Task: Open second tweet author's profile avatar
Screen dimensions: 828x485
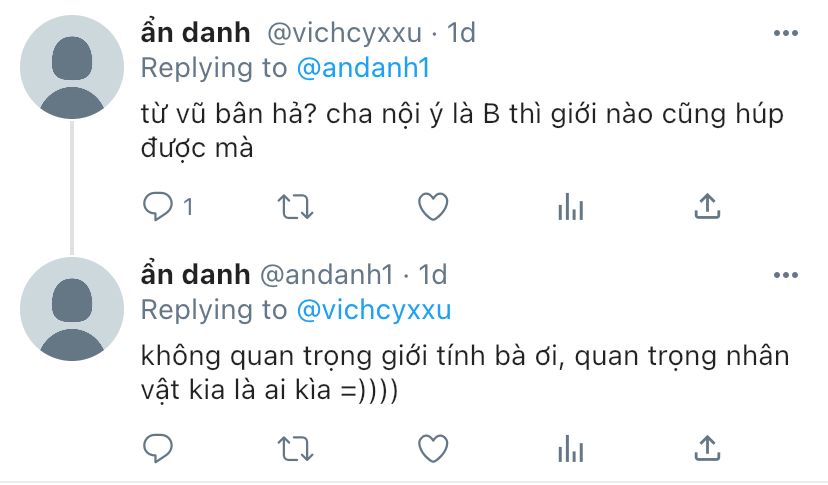Action: point(72,309)
